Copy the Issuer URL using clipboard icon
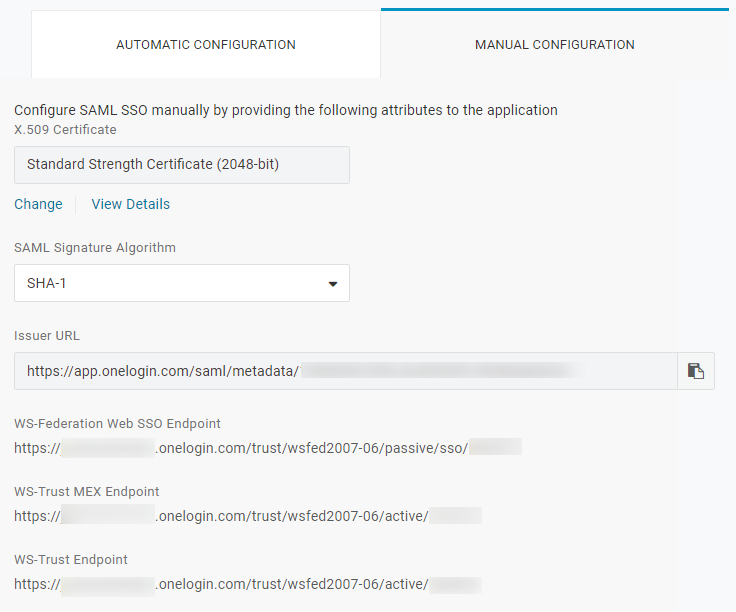 (x=696, y=371)
